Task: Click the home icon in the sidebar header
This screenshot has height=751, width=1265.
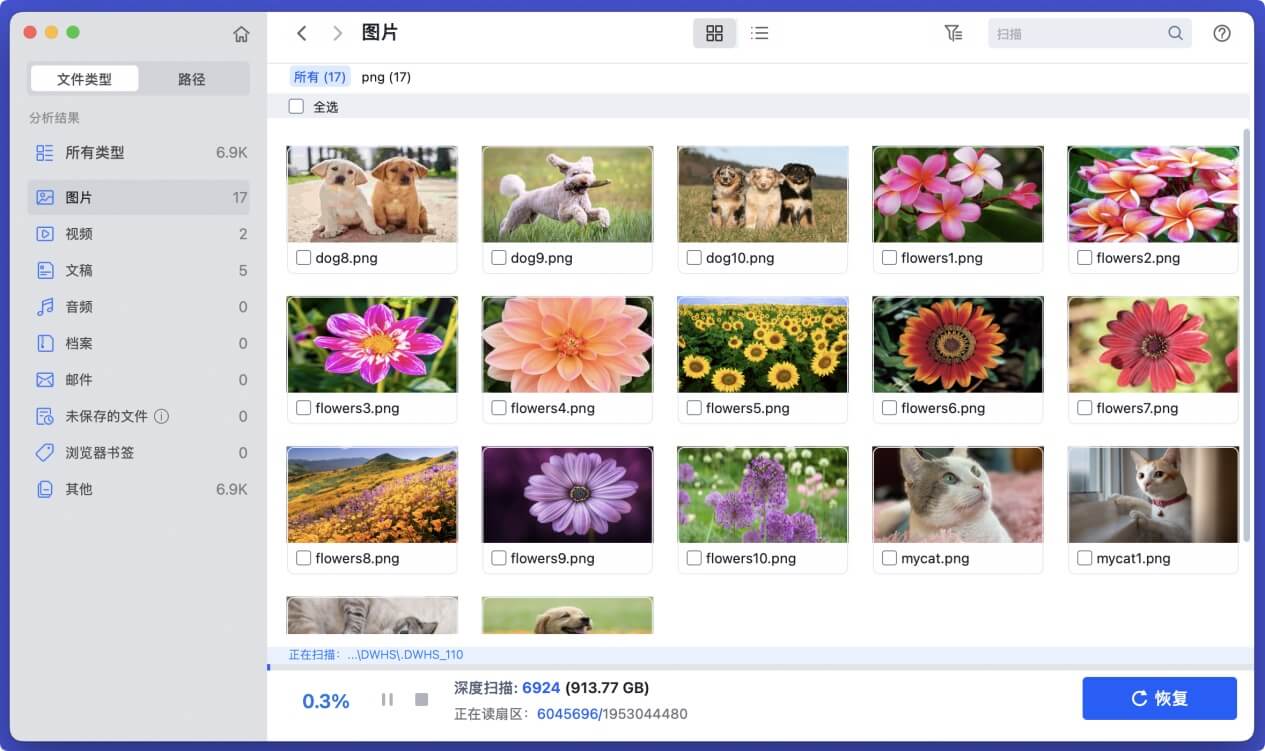Action: point(241,32)
